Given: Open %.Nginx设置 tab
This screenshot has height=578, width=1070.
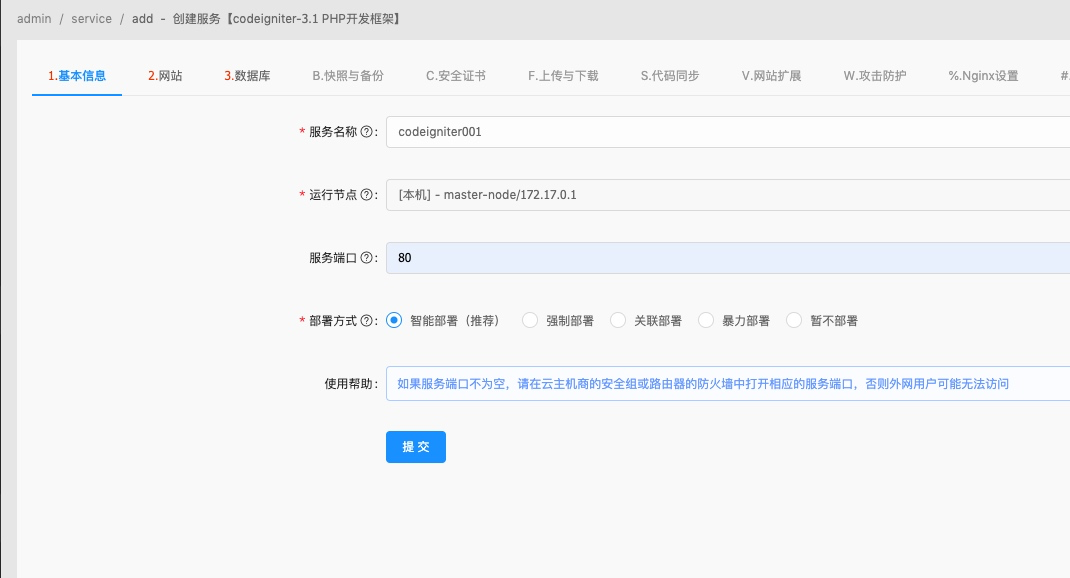Looking at the screenshot, I should point(983,76).
